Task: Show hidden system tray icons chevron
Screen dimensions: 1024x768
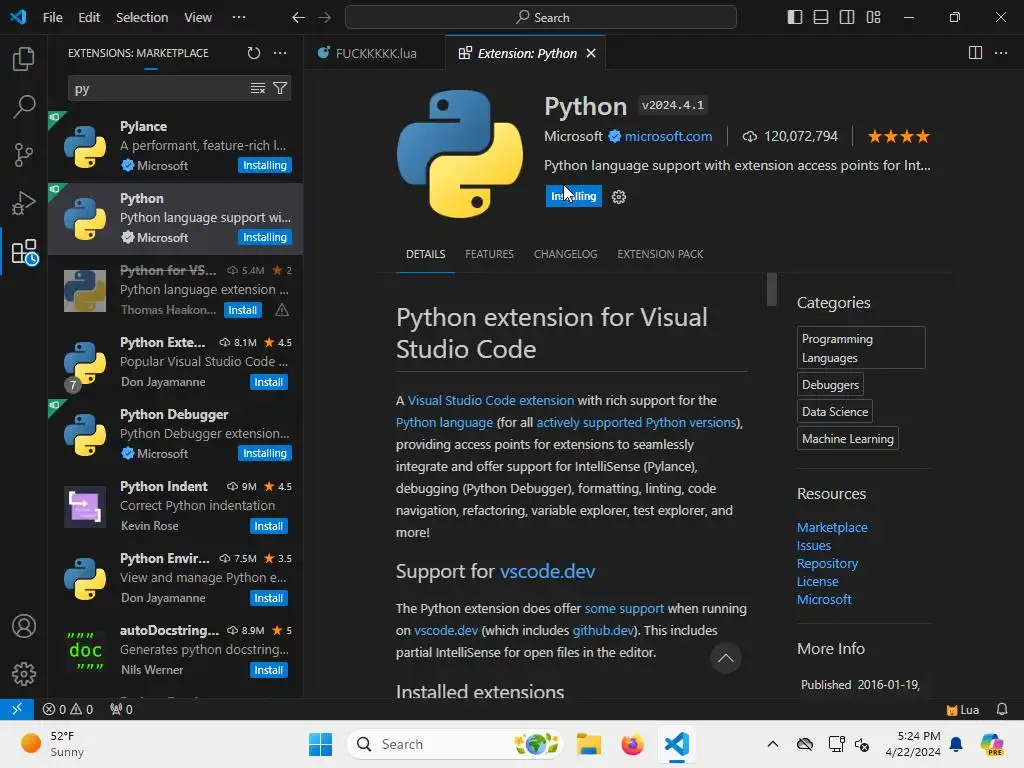Action: (x=772, y=744)
